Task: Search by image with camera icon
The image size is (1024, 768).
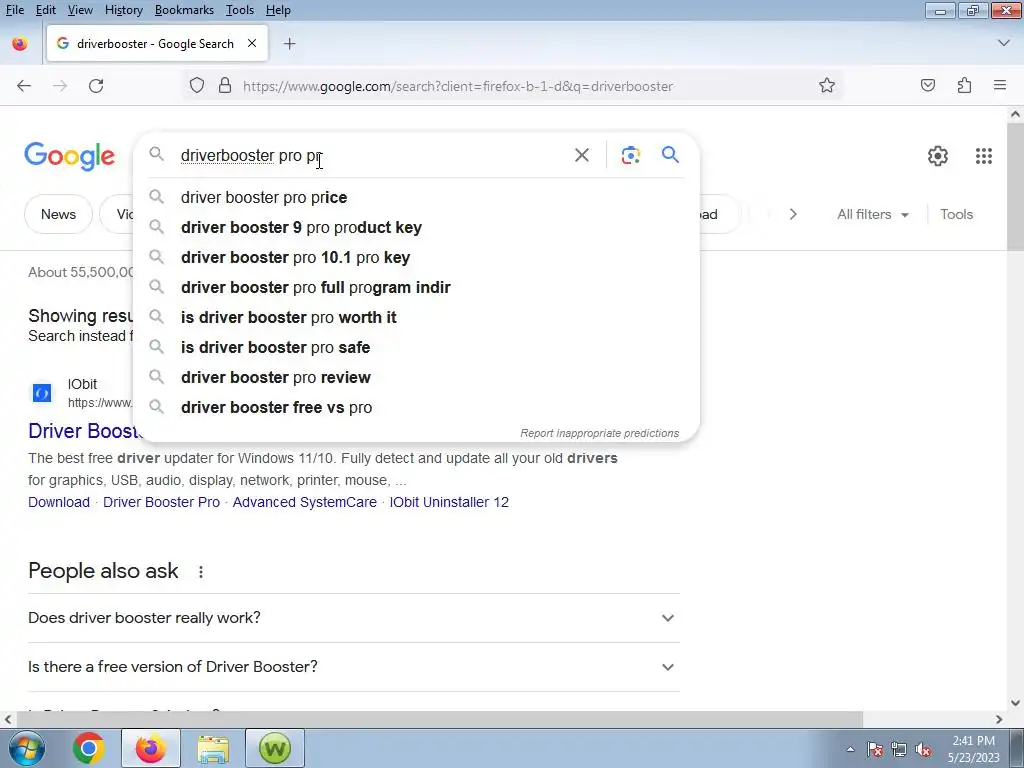Action: click(630, 155)
